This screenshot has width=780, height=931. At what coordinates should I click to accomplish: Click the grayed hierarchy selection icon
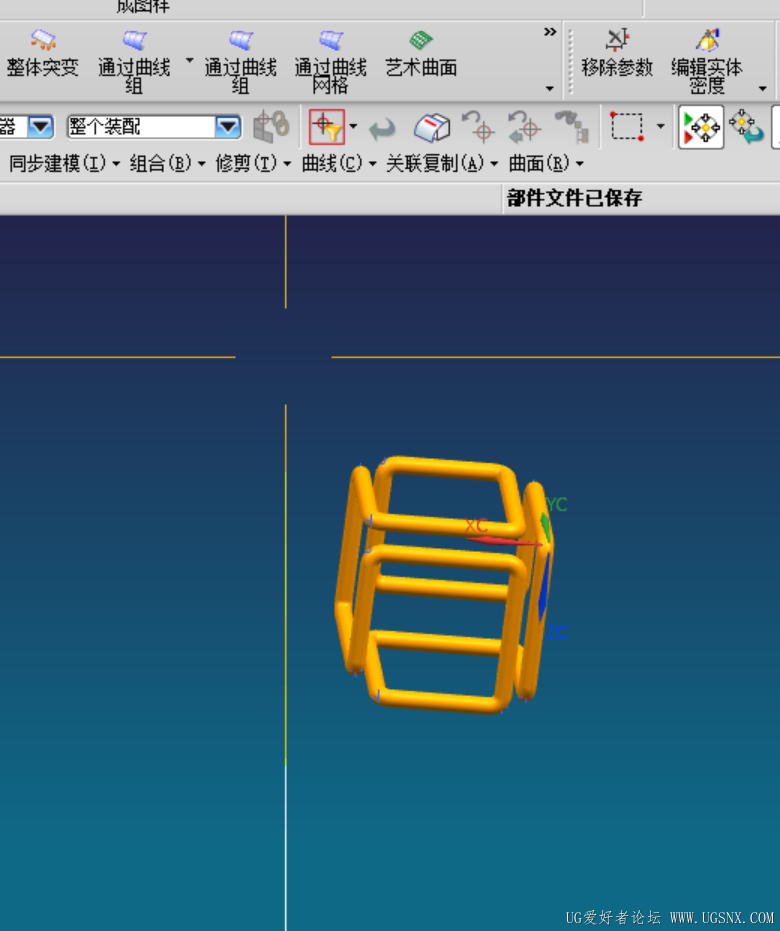coord(572,126)
